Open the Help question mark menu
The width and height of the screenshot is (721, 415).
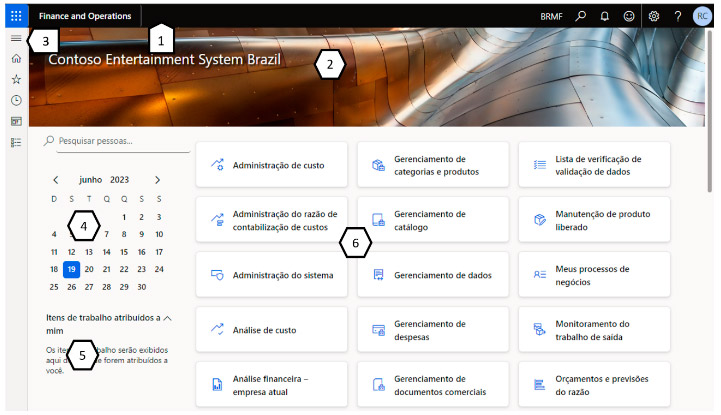pyautogui.click(x=678, y=16)
